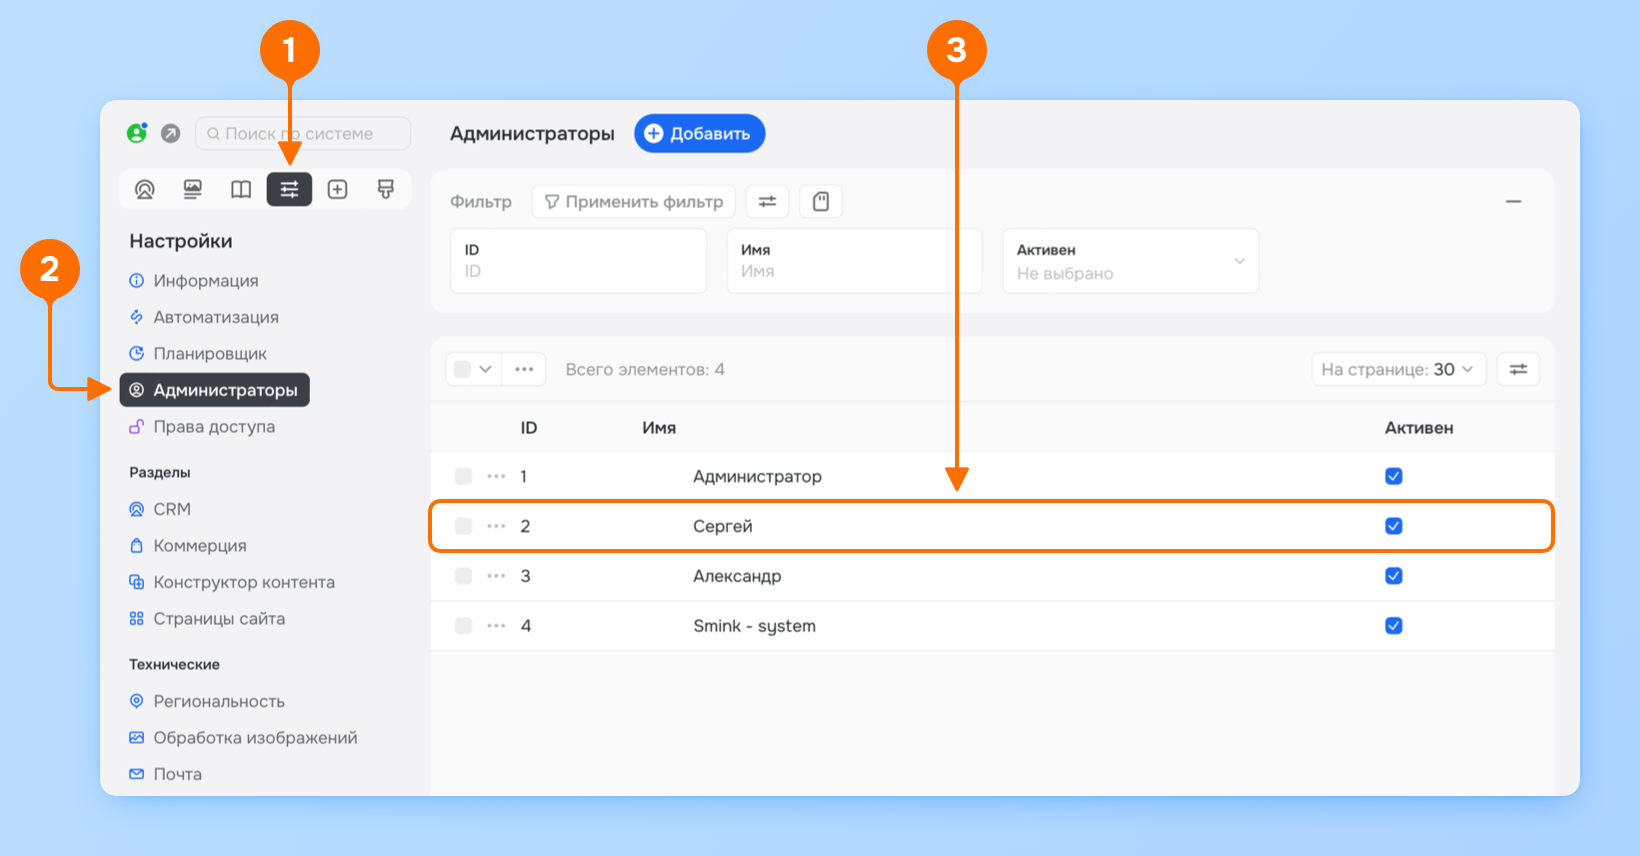Toggle Активен checkbox for Александр
This screenshot has height=856, width=1640.
(1394, 576)
